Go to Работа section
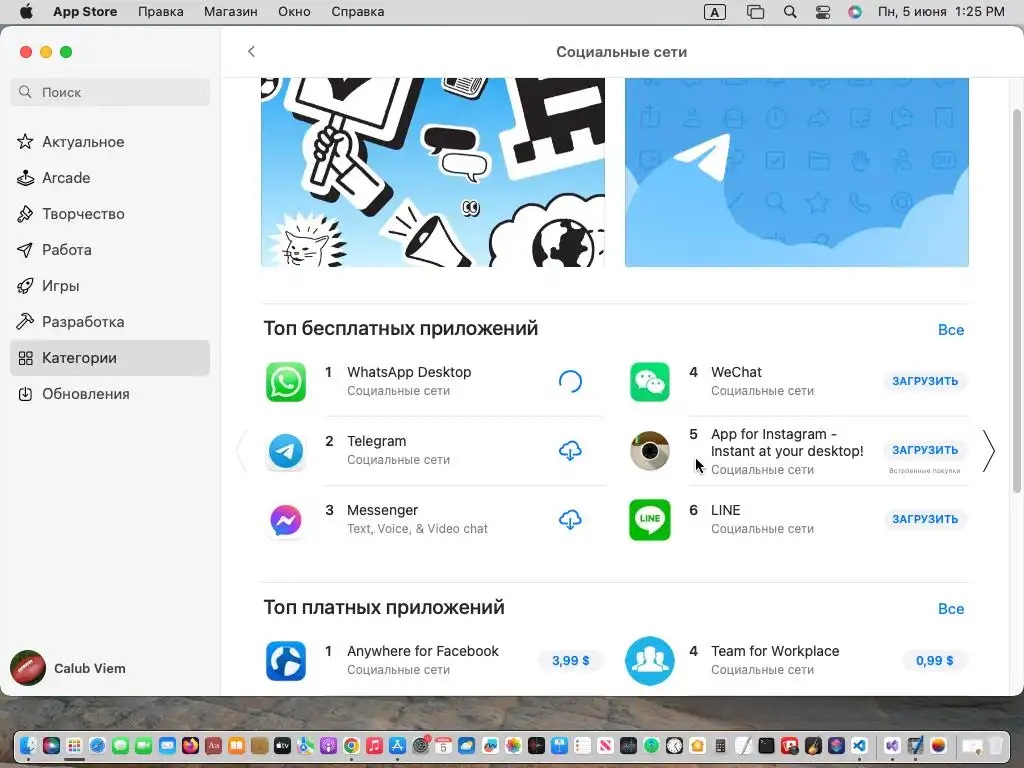 pos(110,249)
